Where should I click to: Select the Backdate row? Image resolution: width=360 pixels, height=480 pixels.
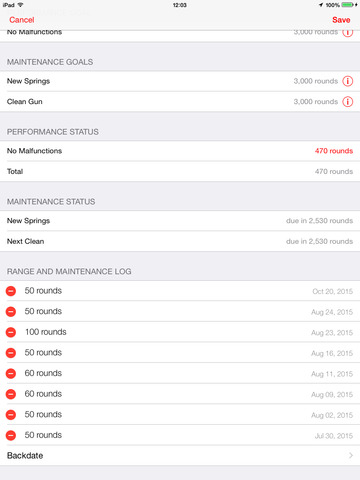coord(180,456)
